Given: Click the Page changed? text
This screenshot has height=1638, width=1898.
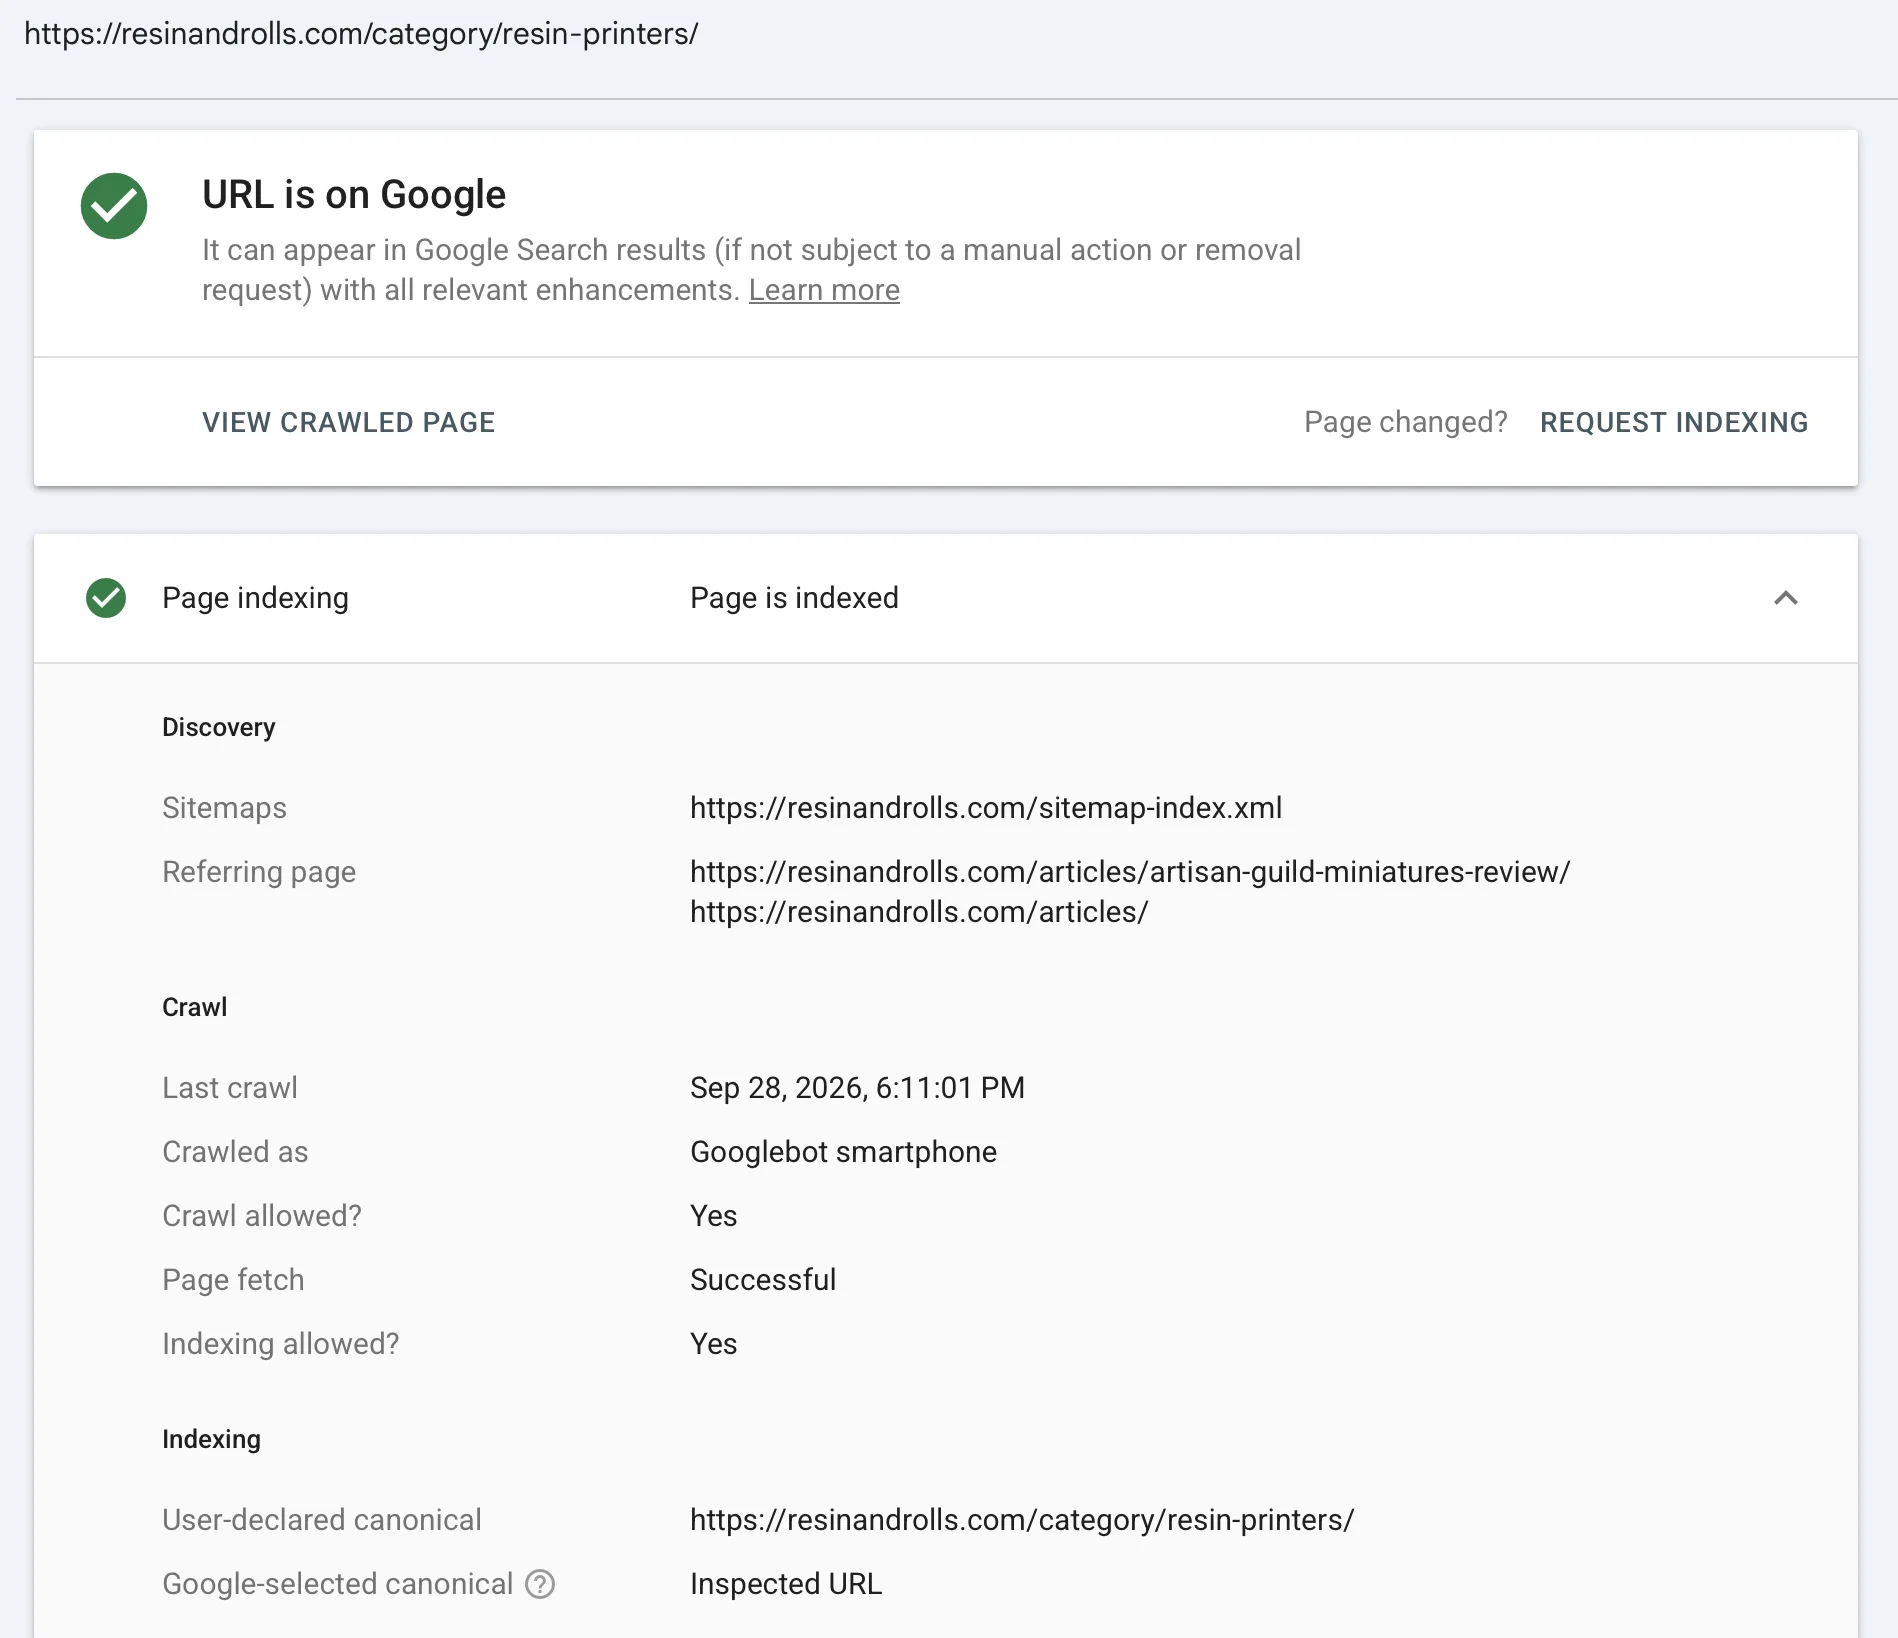Looking at the screenshot, I should coord(1405,422).
